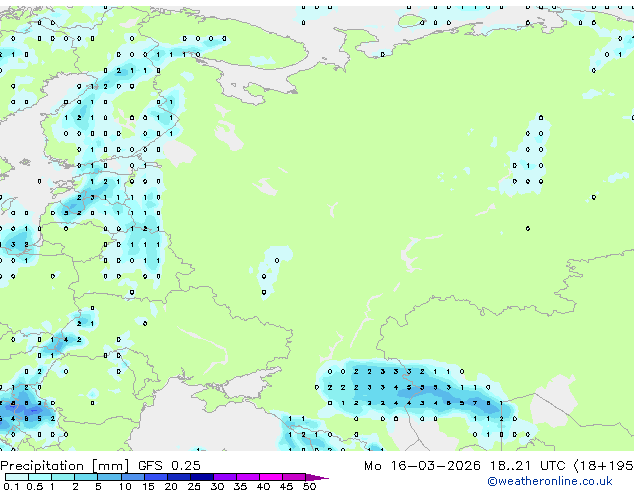Click the 'GFS 0.25' model label

click(x=169, y=465)
